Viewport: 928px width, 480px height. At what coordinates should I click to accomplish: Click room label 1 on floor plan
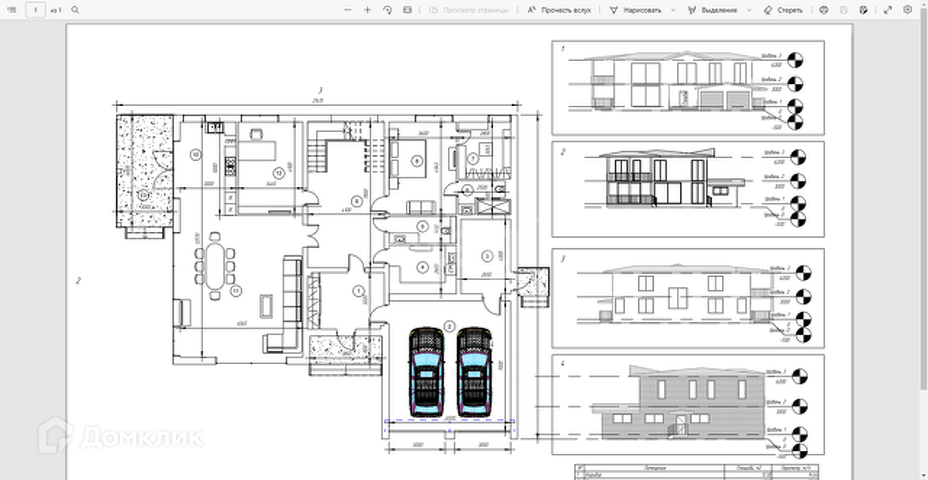click(x=359, y=290)
